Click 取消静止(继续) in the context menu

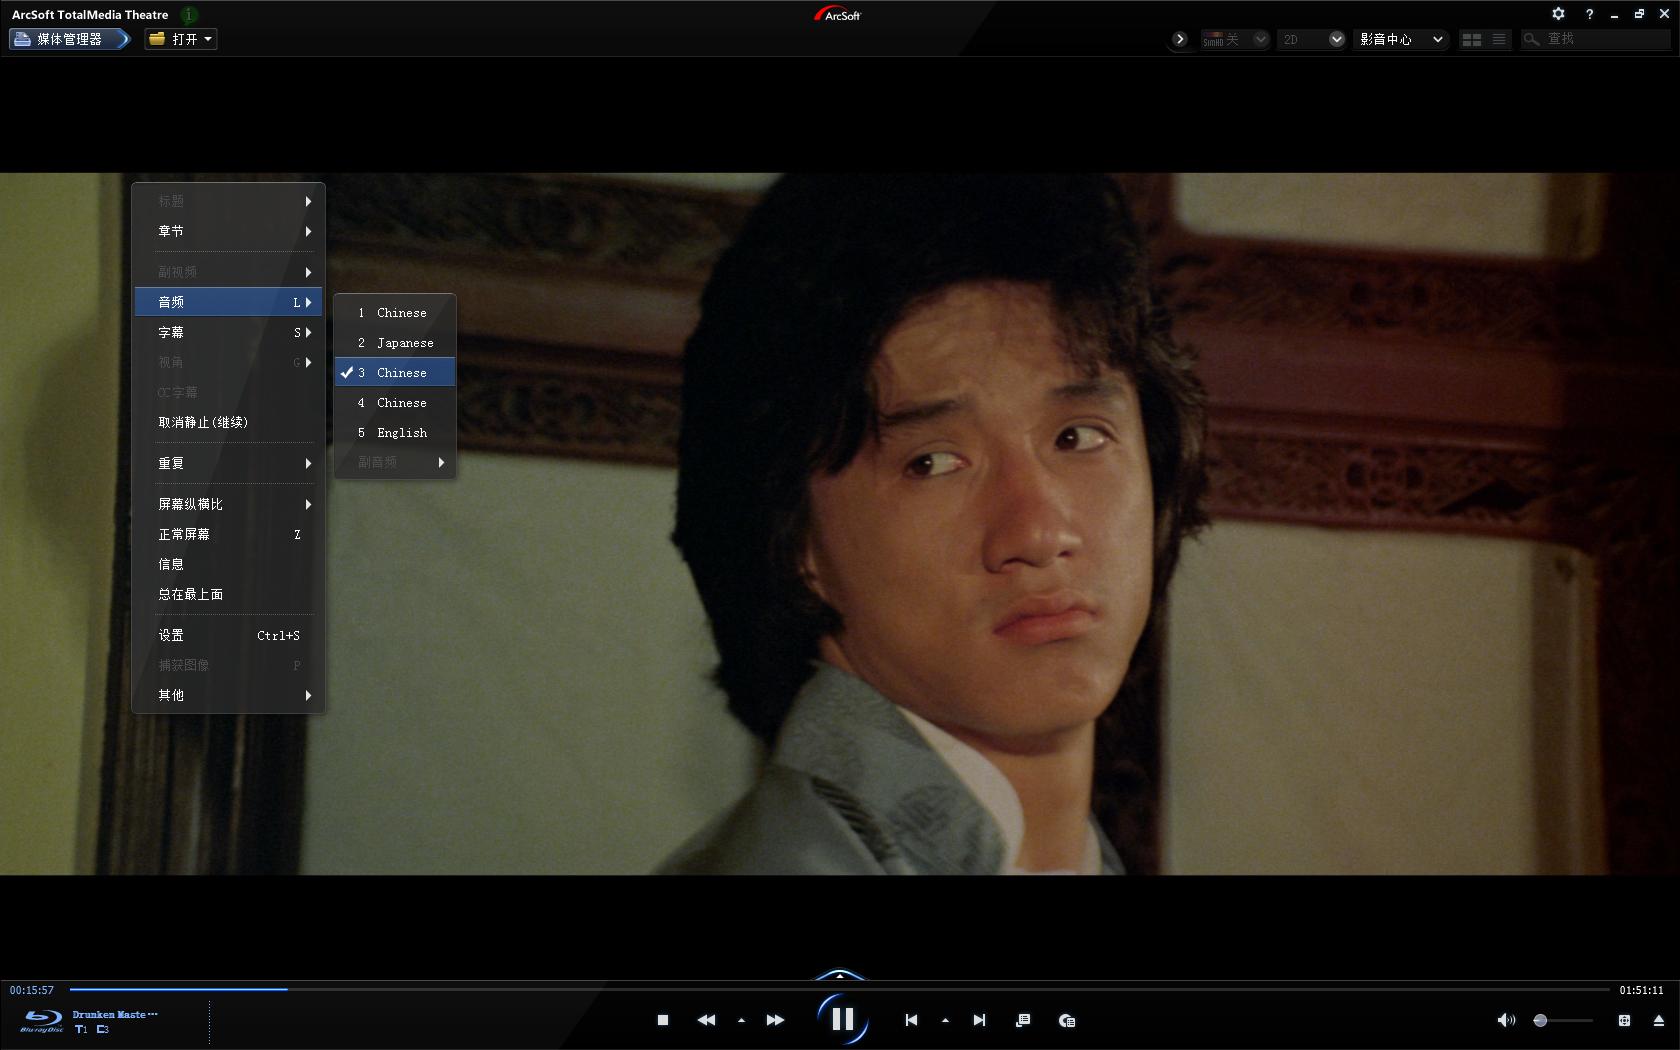[228, 422]
